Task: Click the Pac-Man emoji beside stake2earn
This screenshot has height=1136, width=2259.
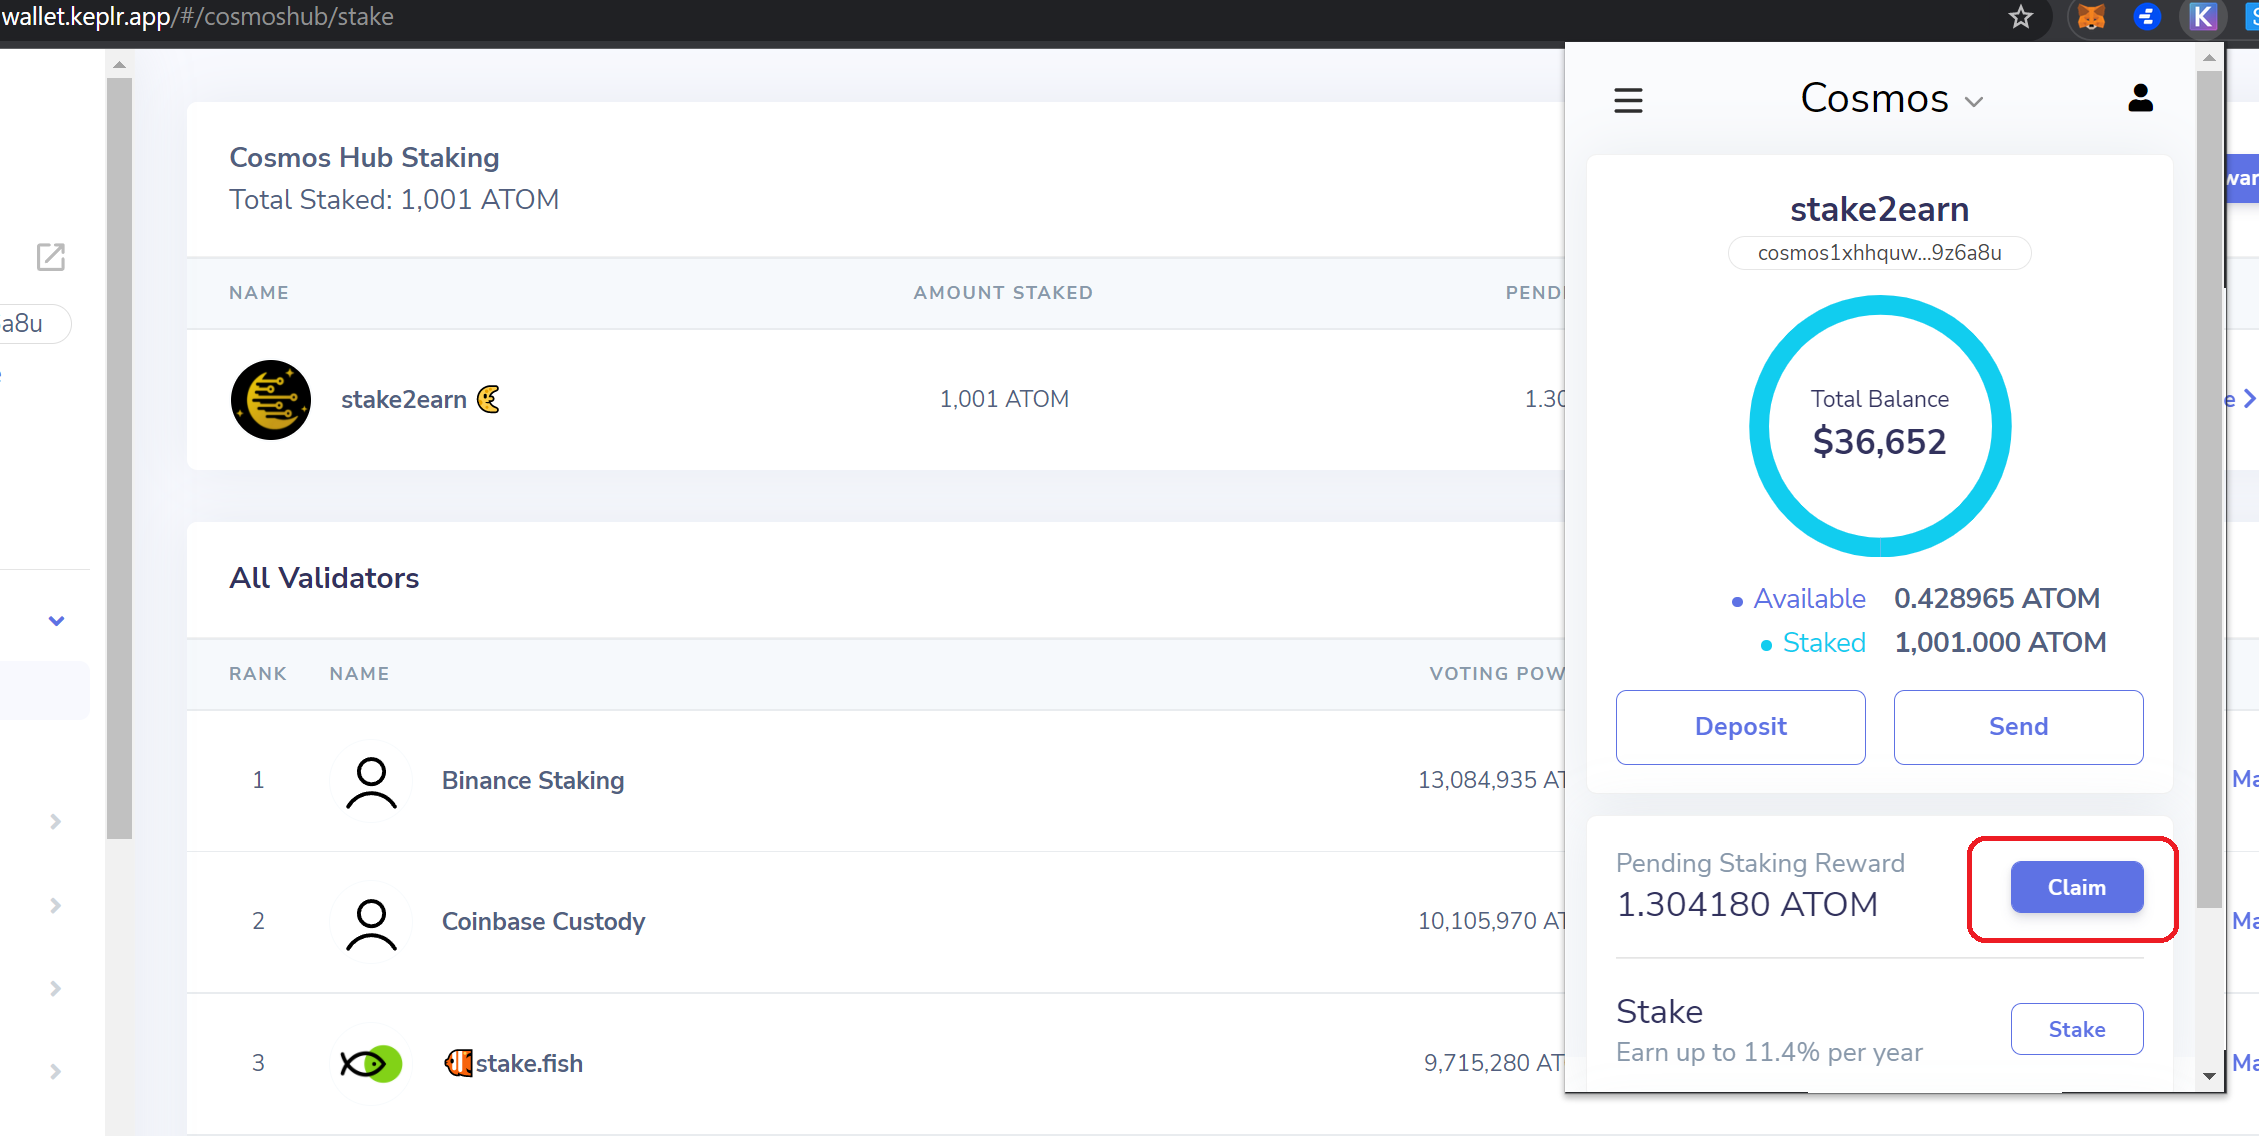Action: pyautogui.click(x=488, y=399)
